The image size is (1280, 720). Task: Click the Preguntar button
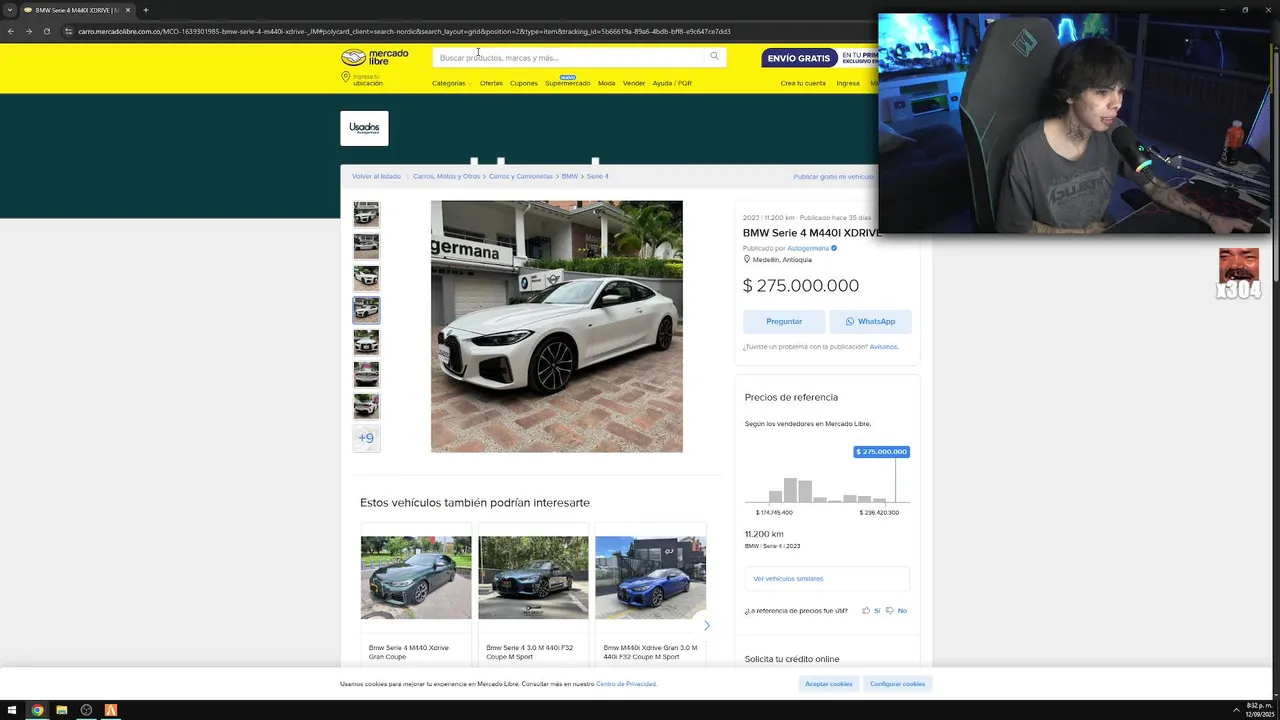784,321
